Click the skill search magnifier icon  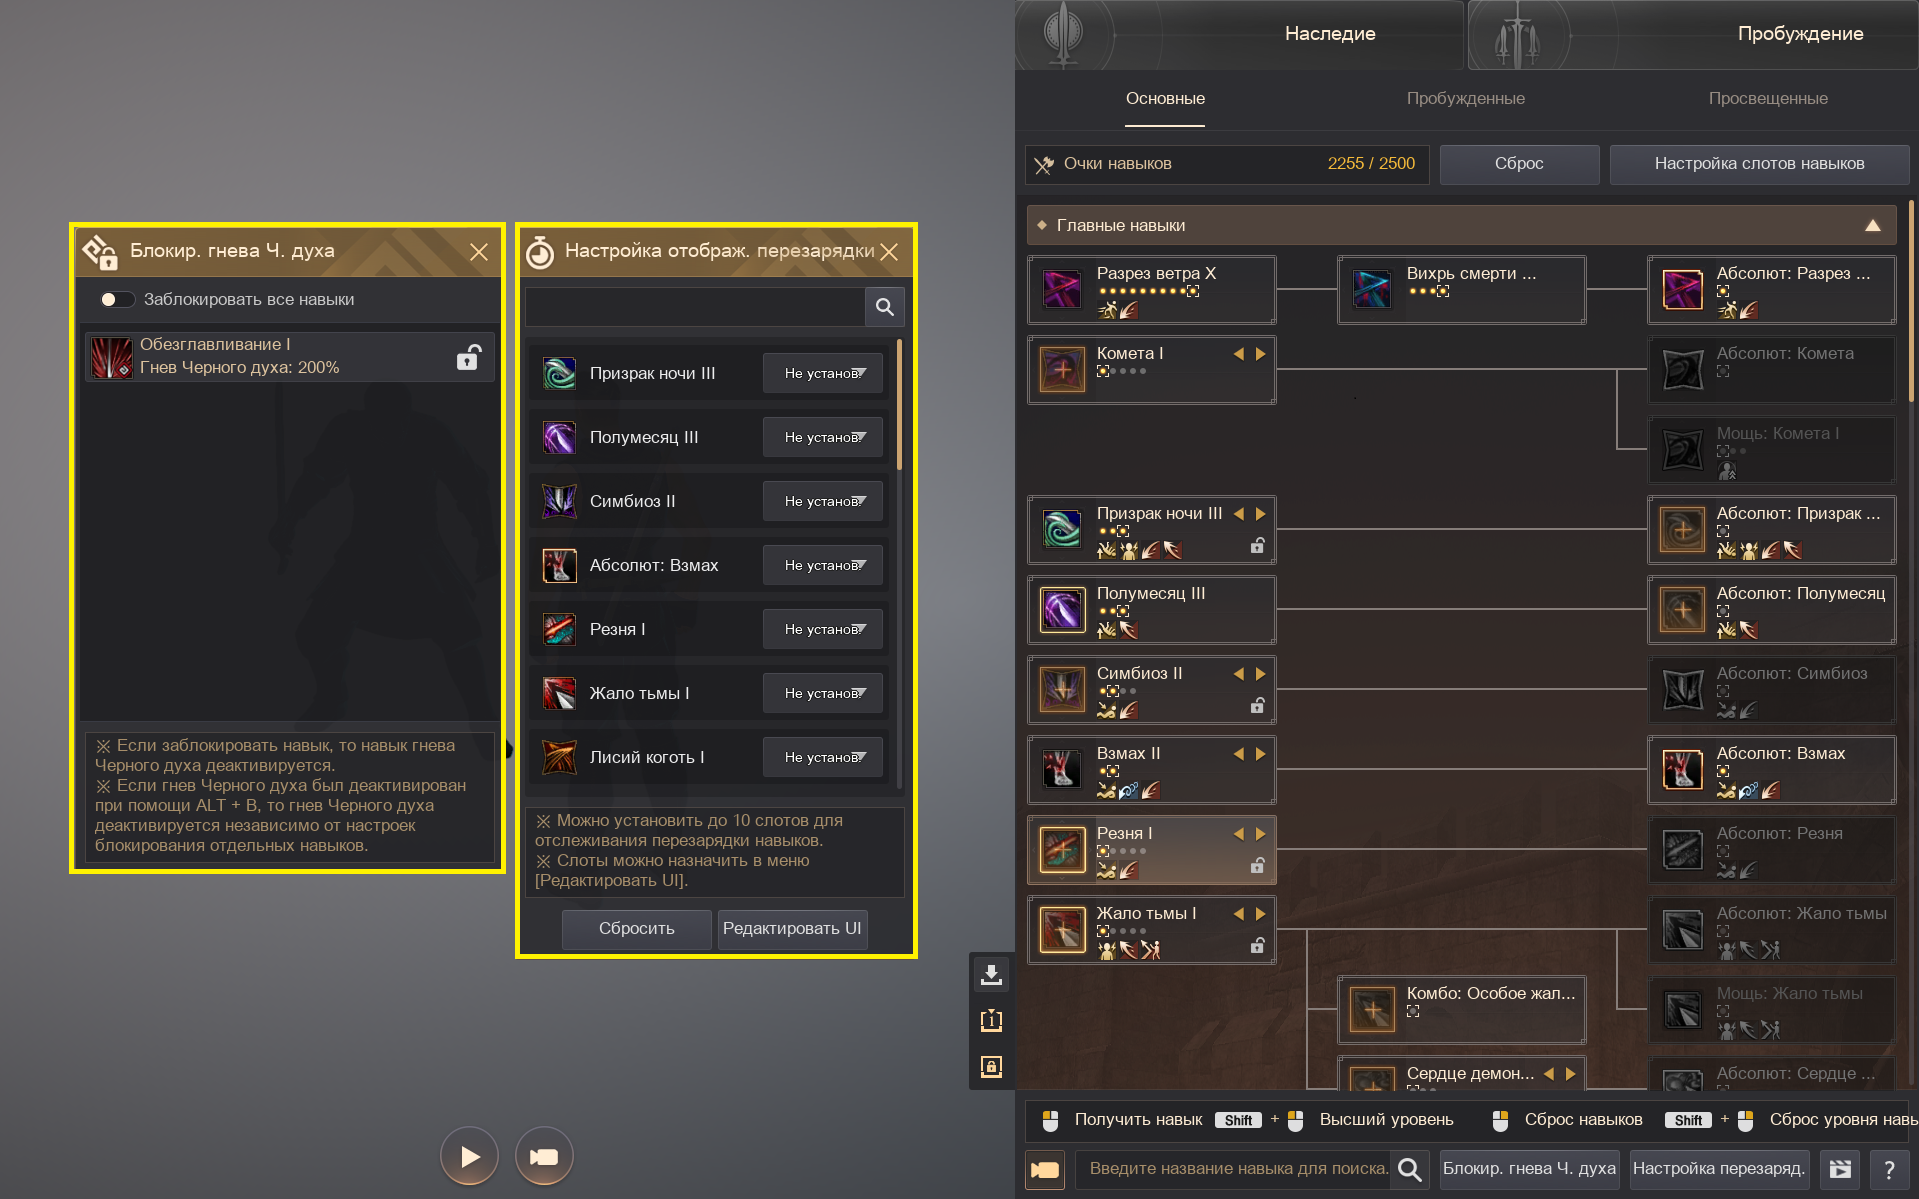pos(1409,1169)
